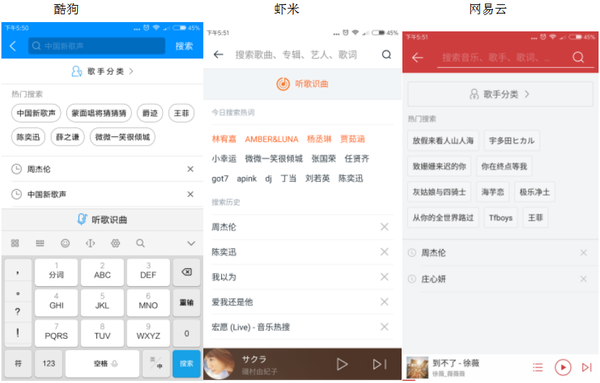600x383 pixels.
Task: Remove 周杰伦 from Kugou search history
Action: (190, 169)
